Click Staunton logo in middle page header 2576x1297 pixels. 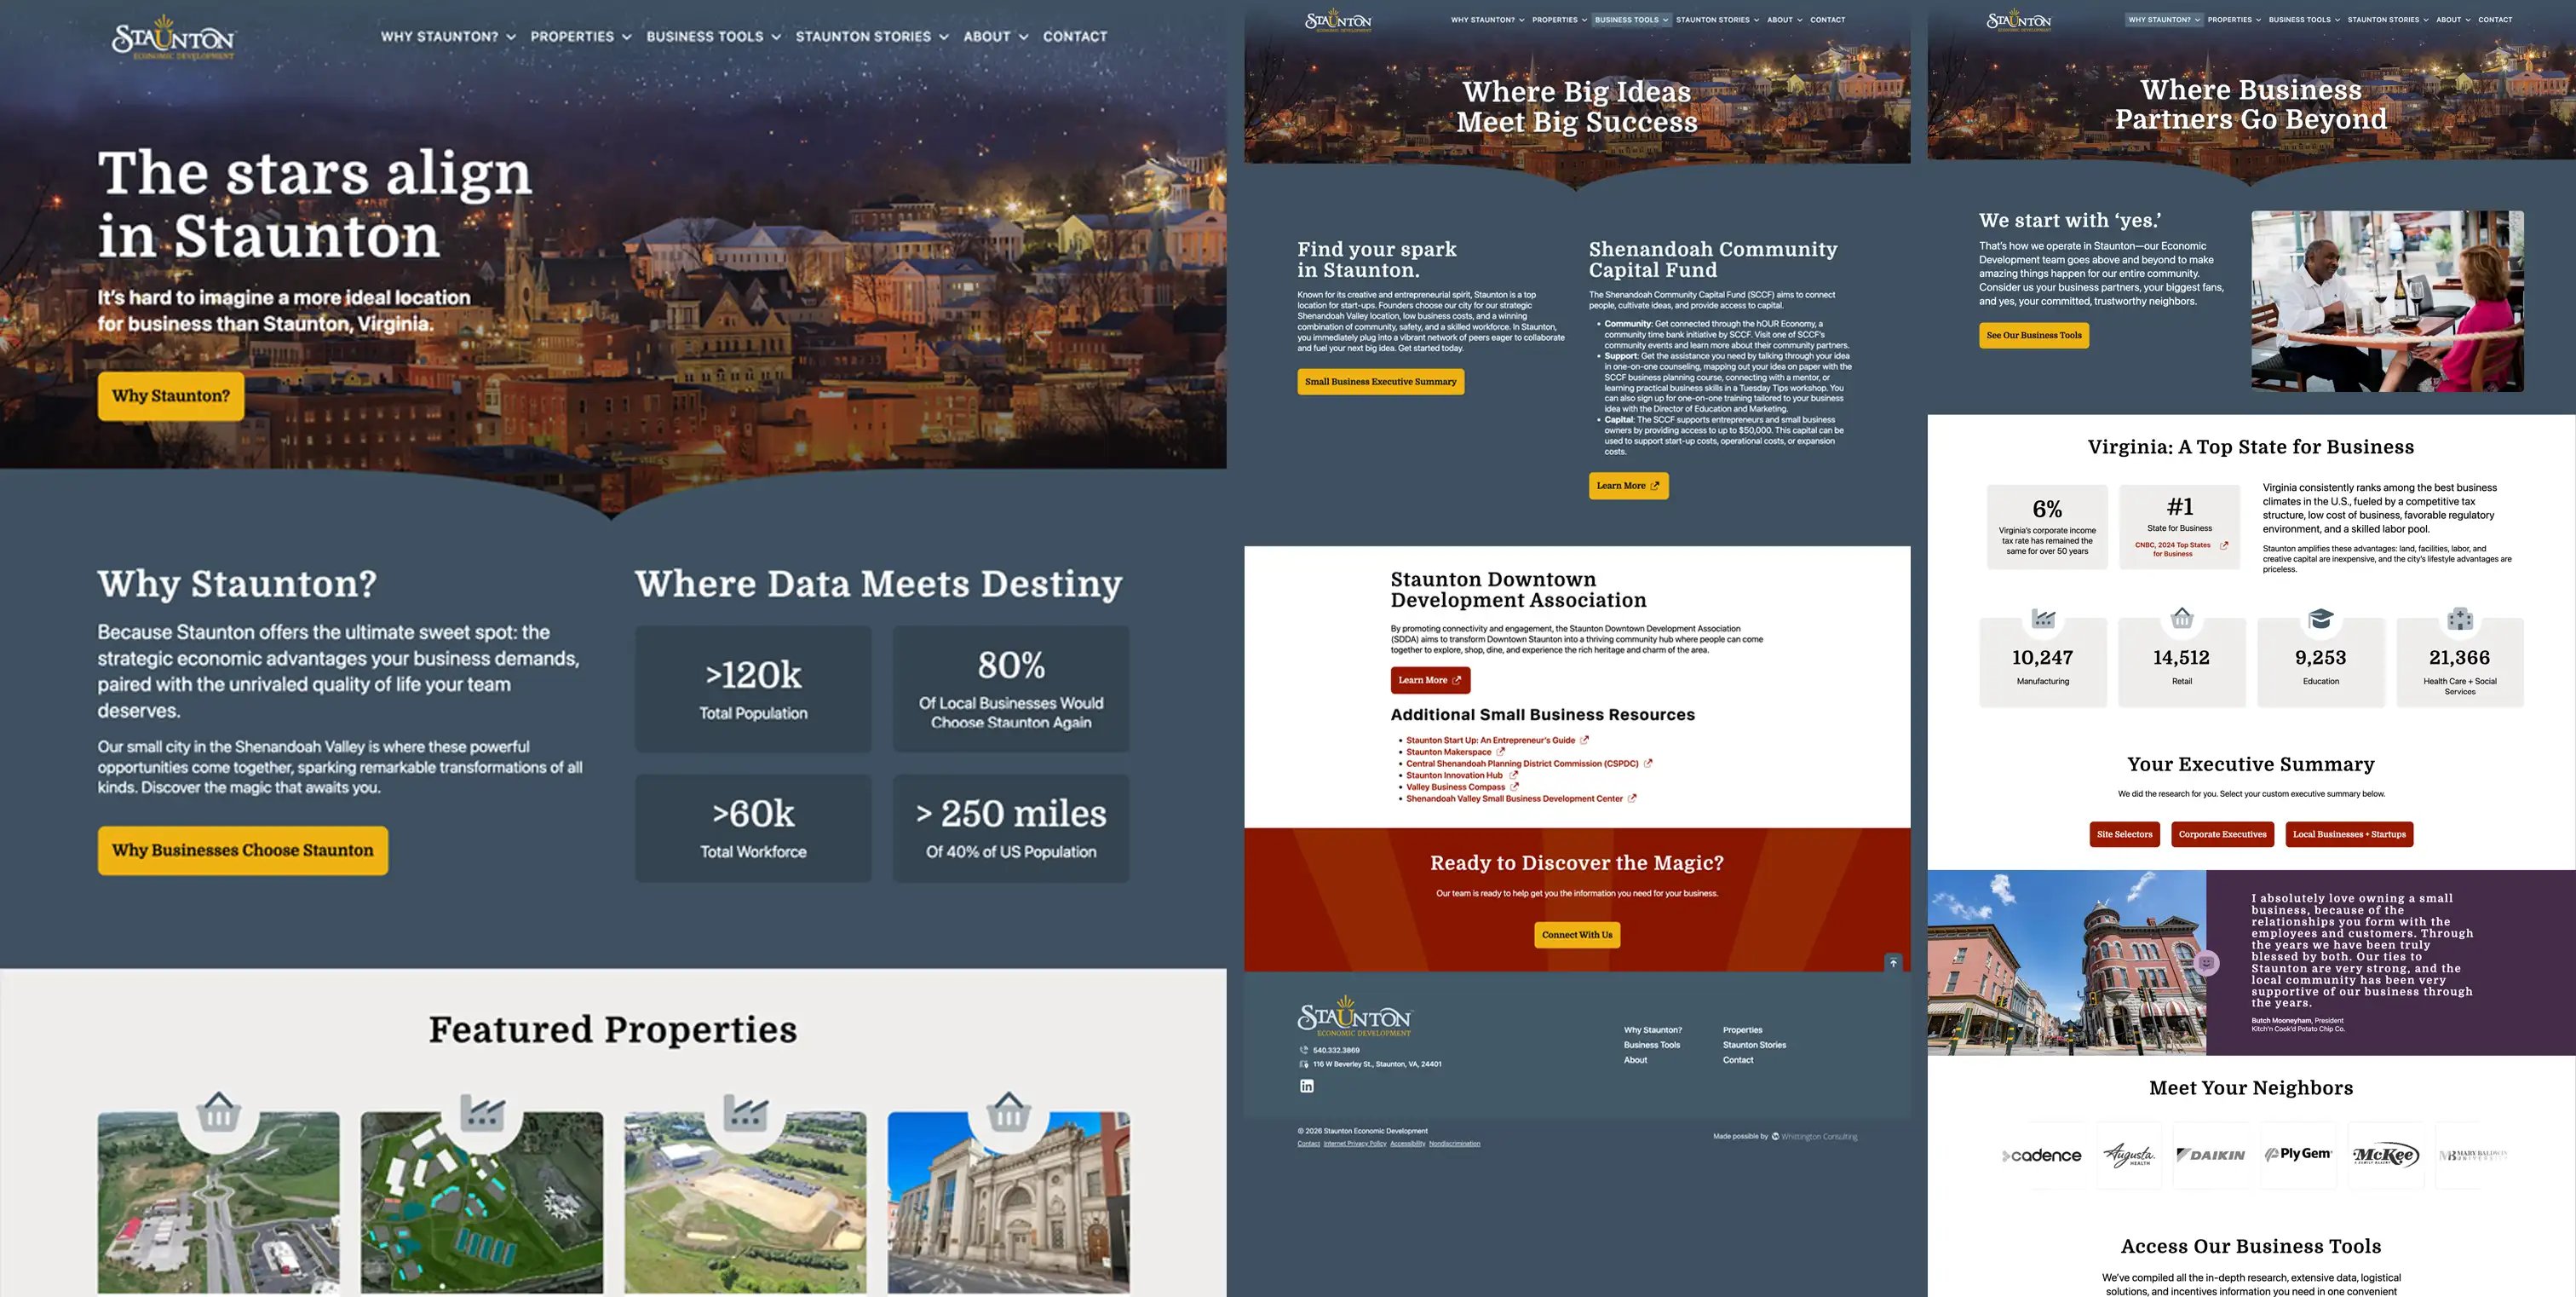tap(1338, 21)
